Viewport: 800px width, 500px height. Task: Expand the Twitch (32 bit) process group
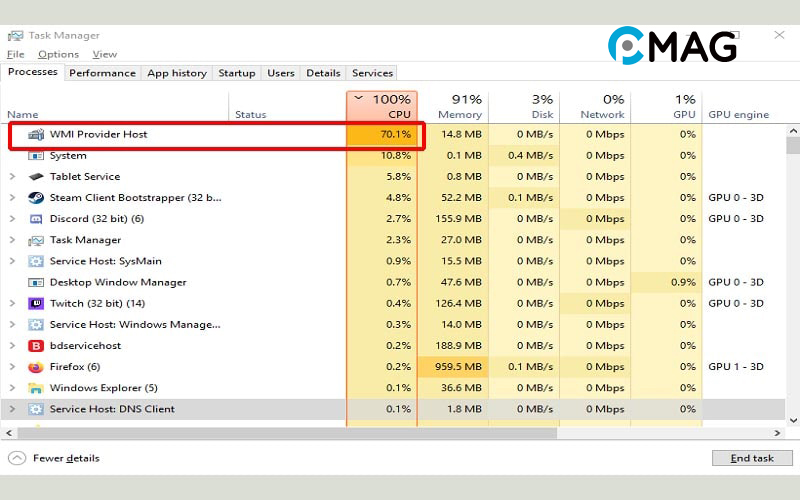pos(12,304)
